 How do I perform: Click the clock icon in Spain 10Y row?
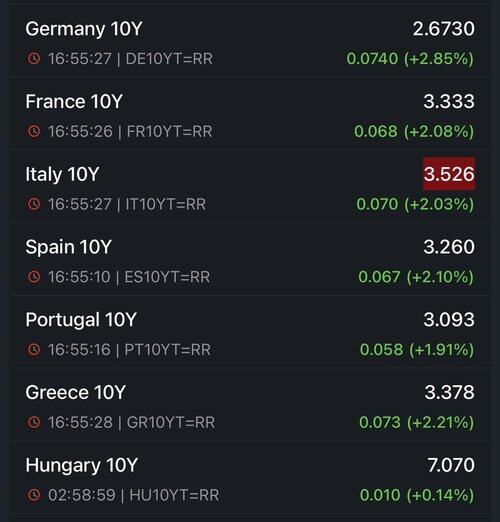point(34,276)
